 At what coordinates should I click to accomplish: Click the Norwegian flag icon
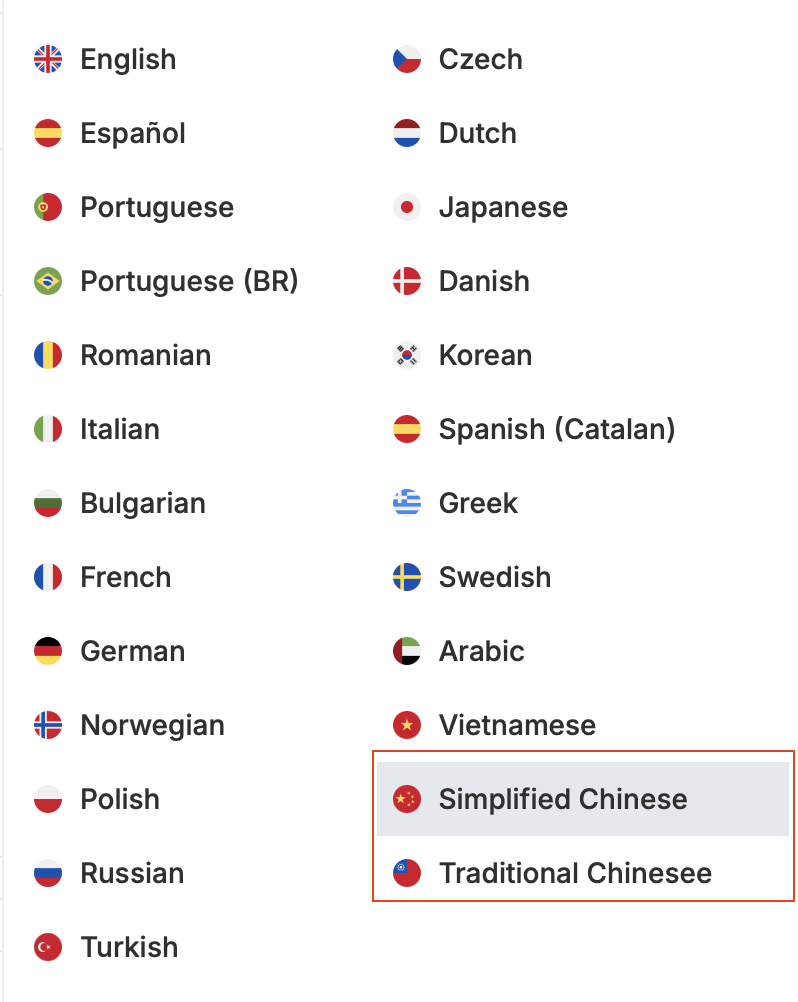click(48, 725)
